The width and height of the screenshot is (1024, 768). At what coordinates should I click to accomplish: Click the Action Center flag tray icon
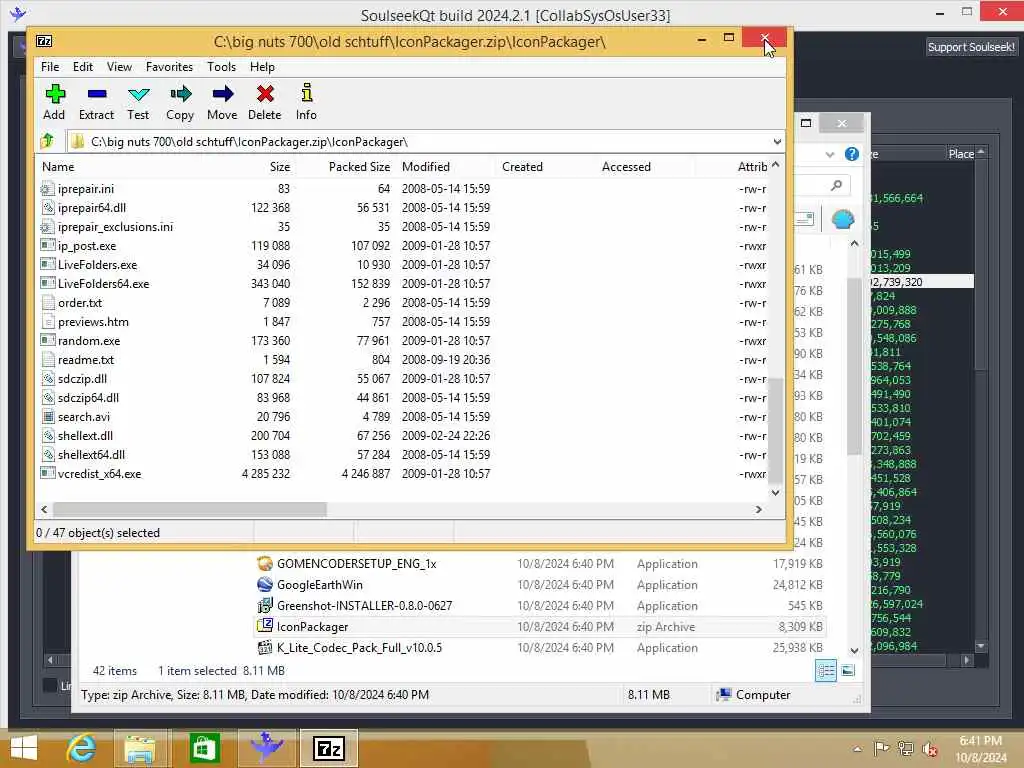point(881,749)
